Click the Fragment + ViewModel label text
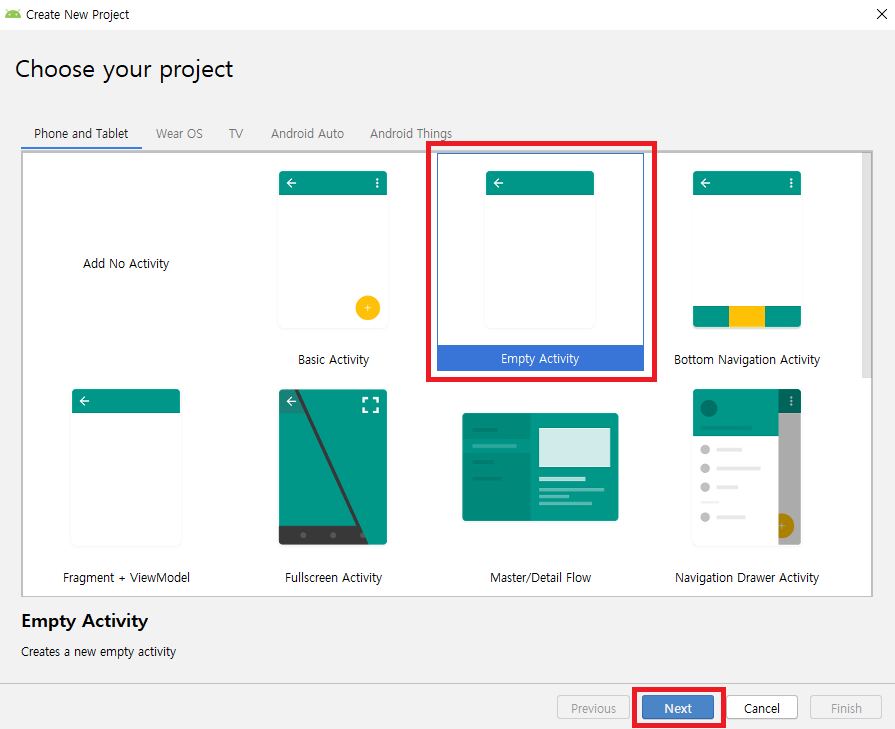 [126, 578]
